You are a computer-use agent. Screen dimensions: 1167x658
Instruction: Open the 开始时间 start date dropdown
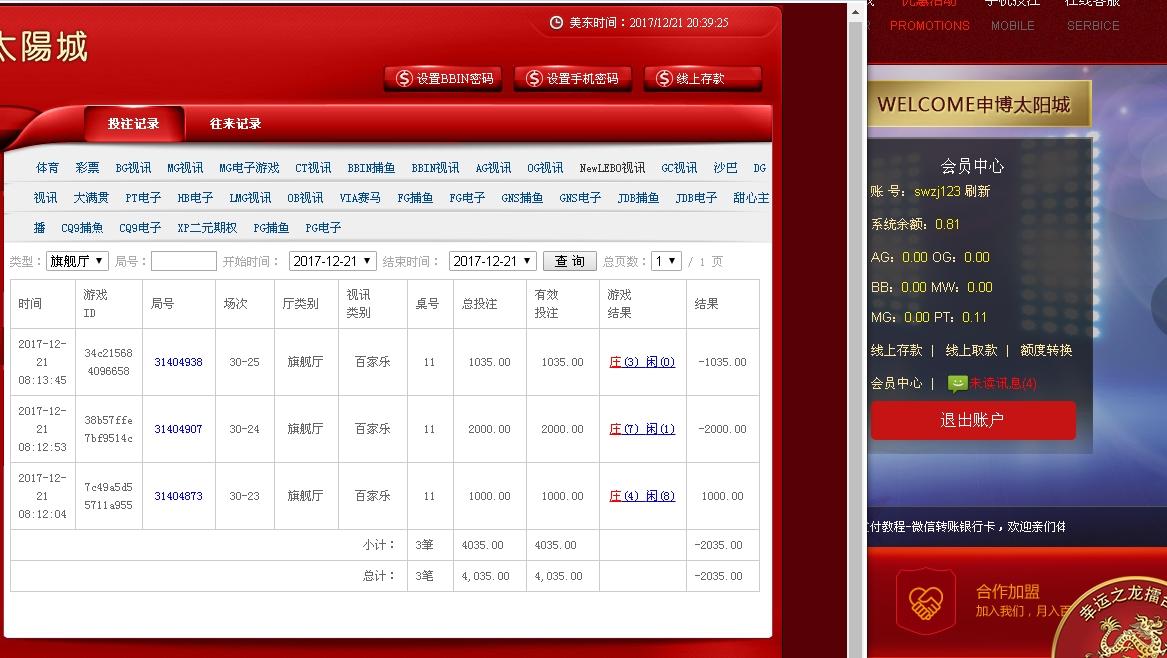coord(333,260)
